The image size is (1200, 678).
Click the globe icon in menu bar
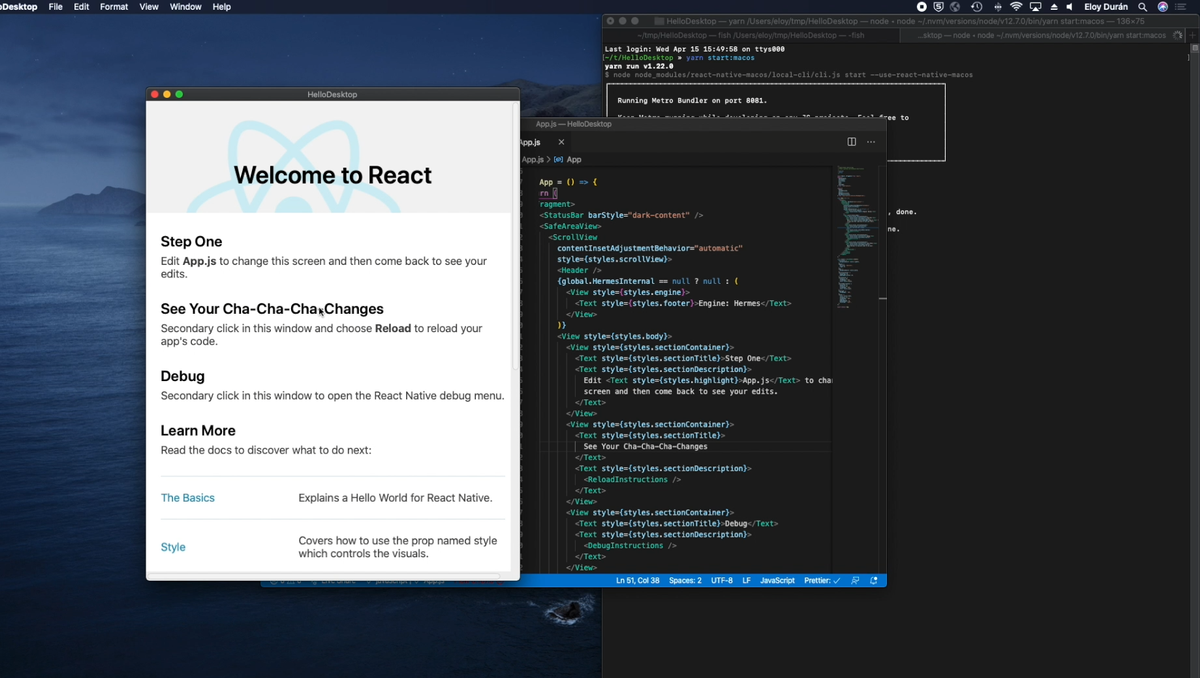(955, 6)
